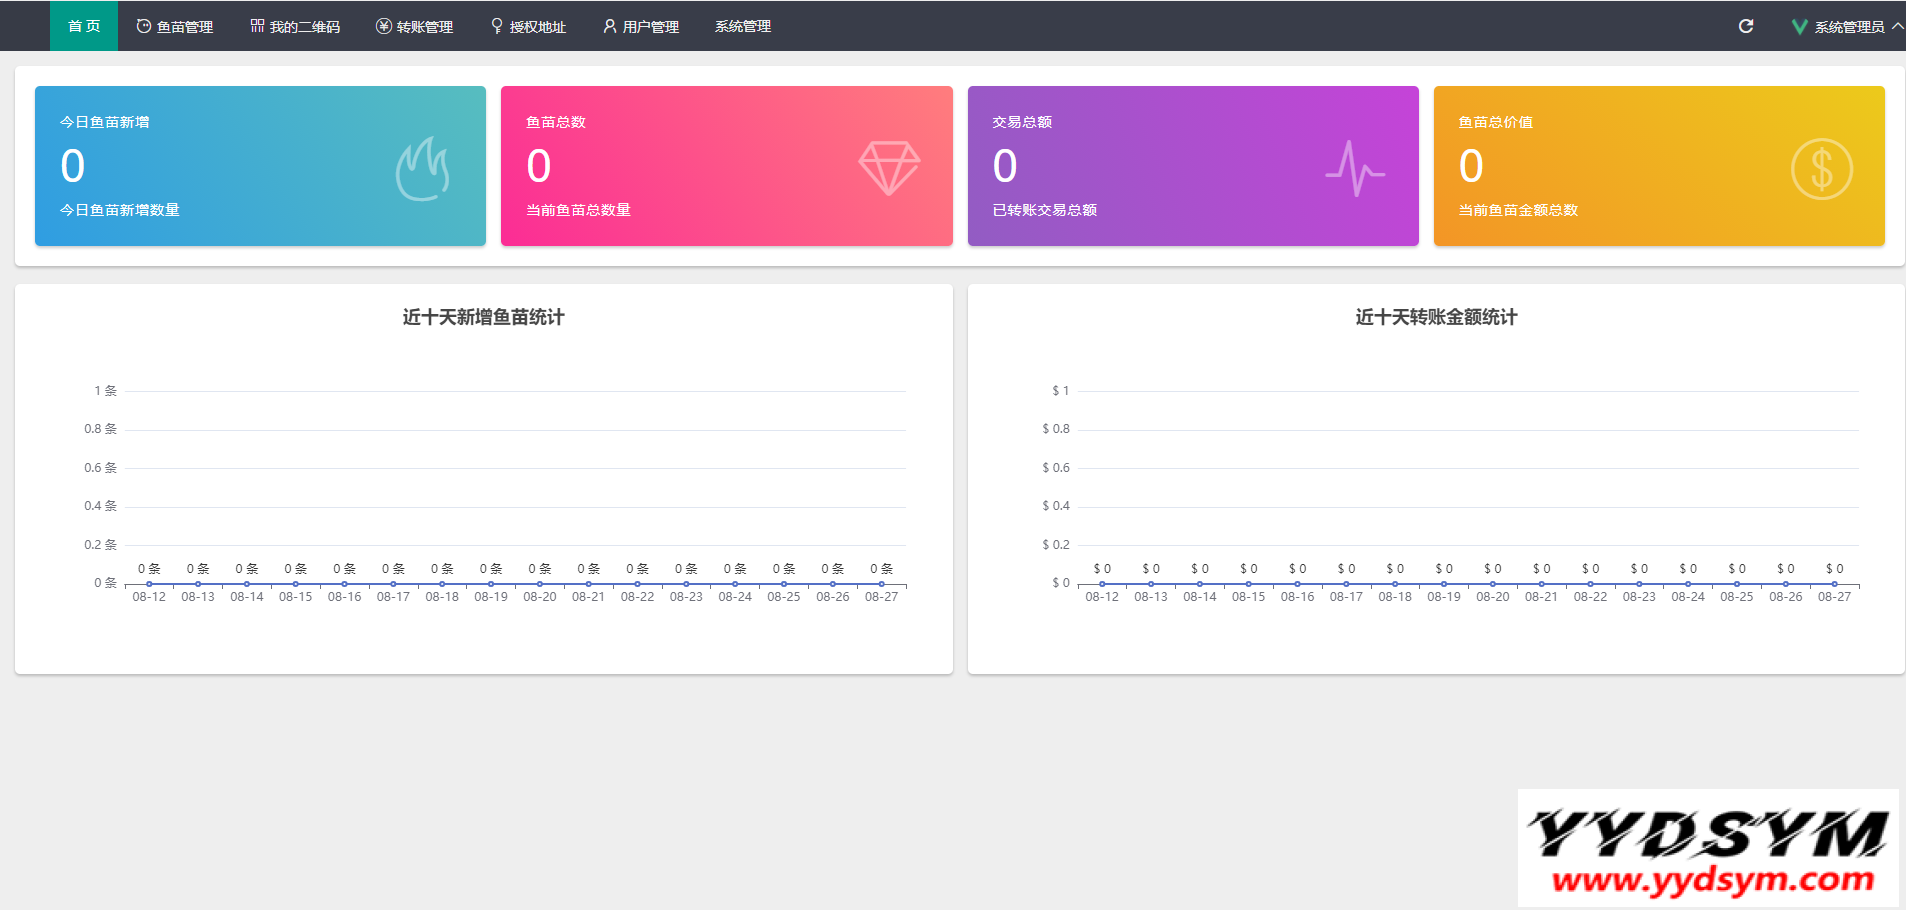The image size is (1906, 910).
Task: Click the diamond icon on pink card
Action: click(x=888, y=167)
